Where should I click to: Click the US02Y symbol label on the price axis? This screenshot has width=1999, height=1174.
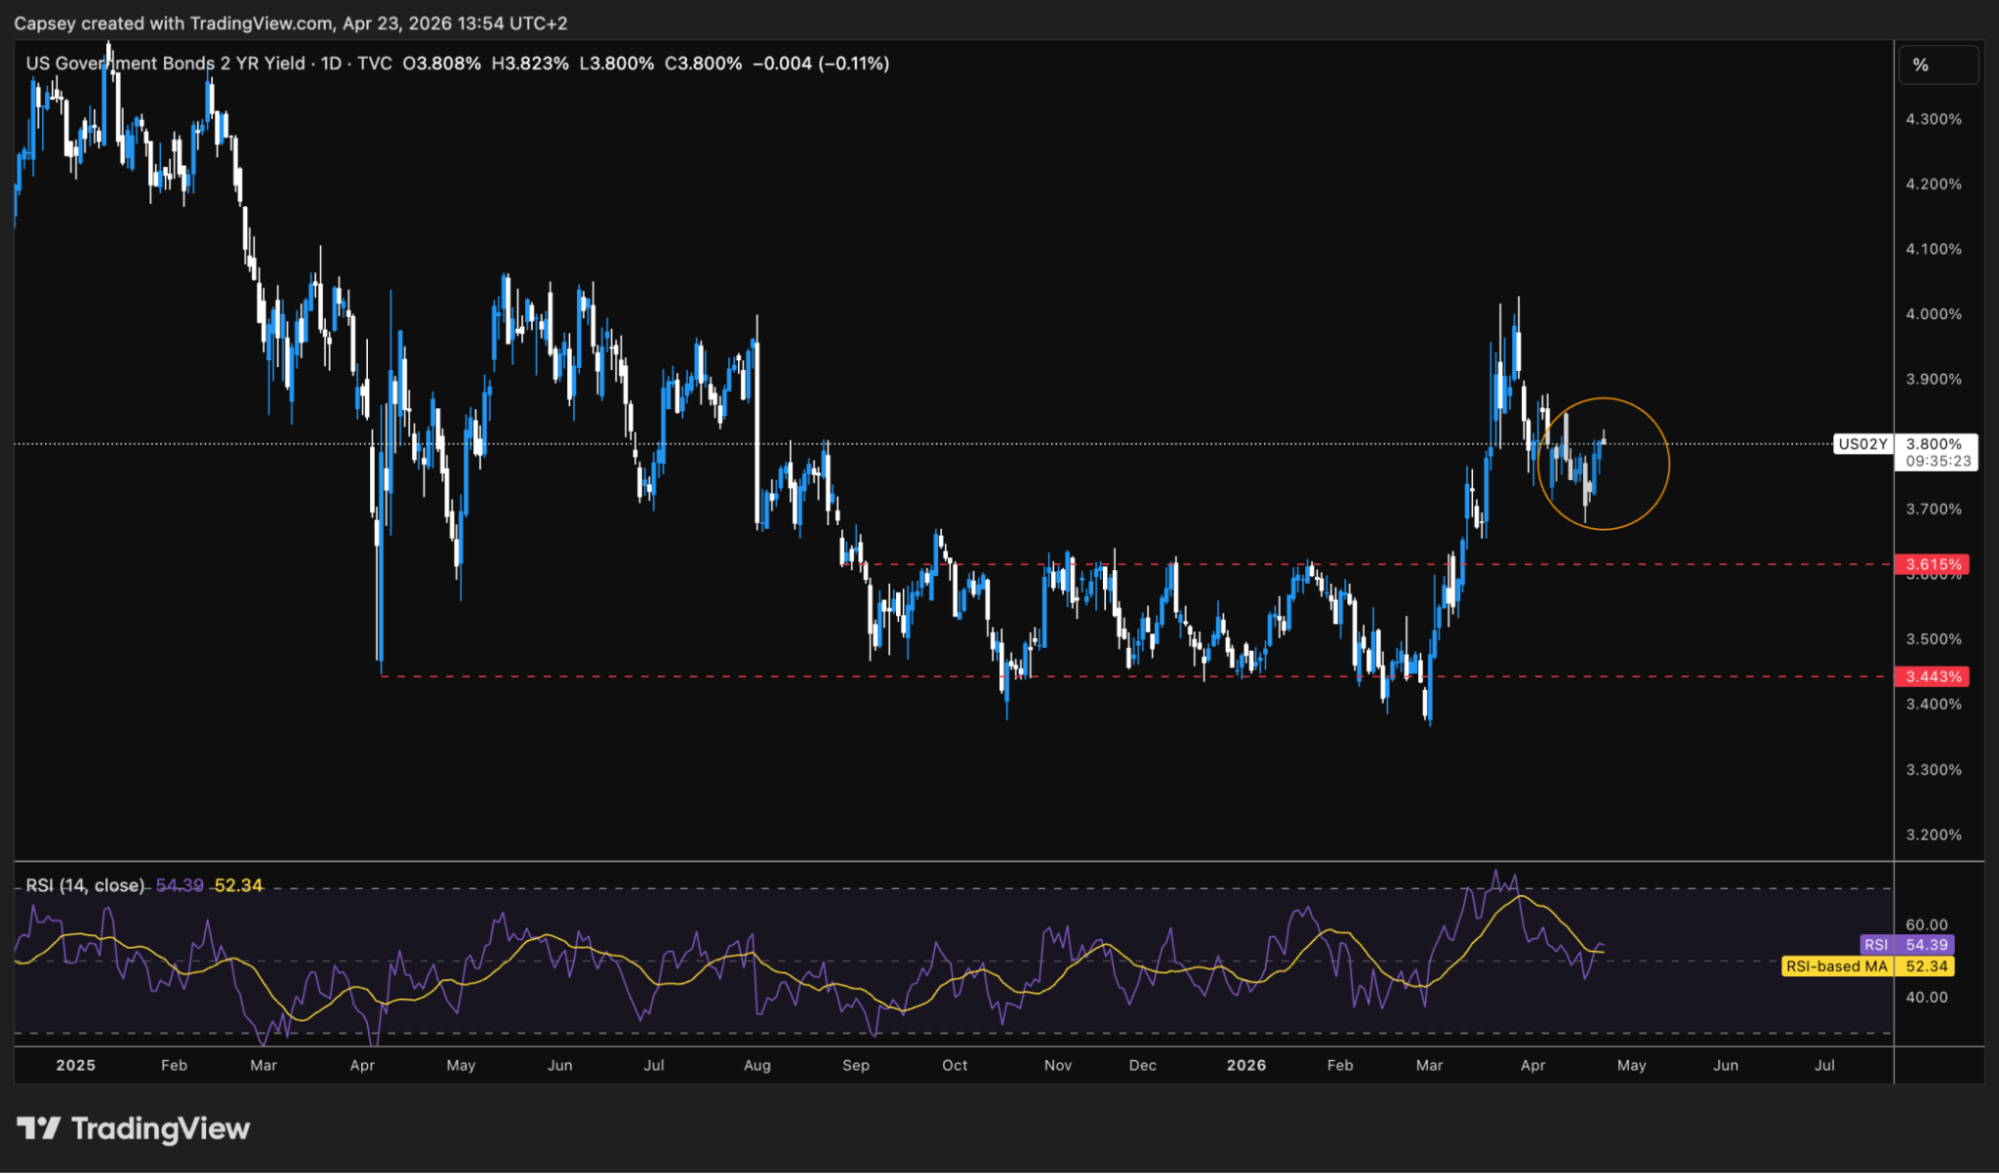tap(1862, 444)
